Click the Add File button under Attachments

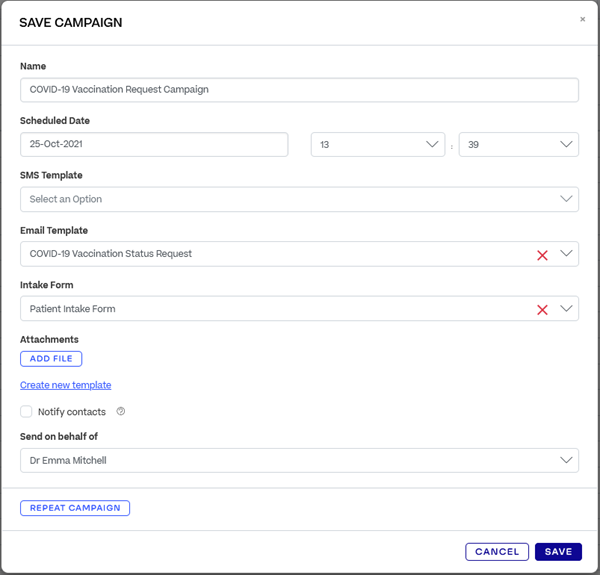coord(51,359)
